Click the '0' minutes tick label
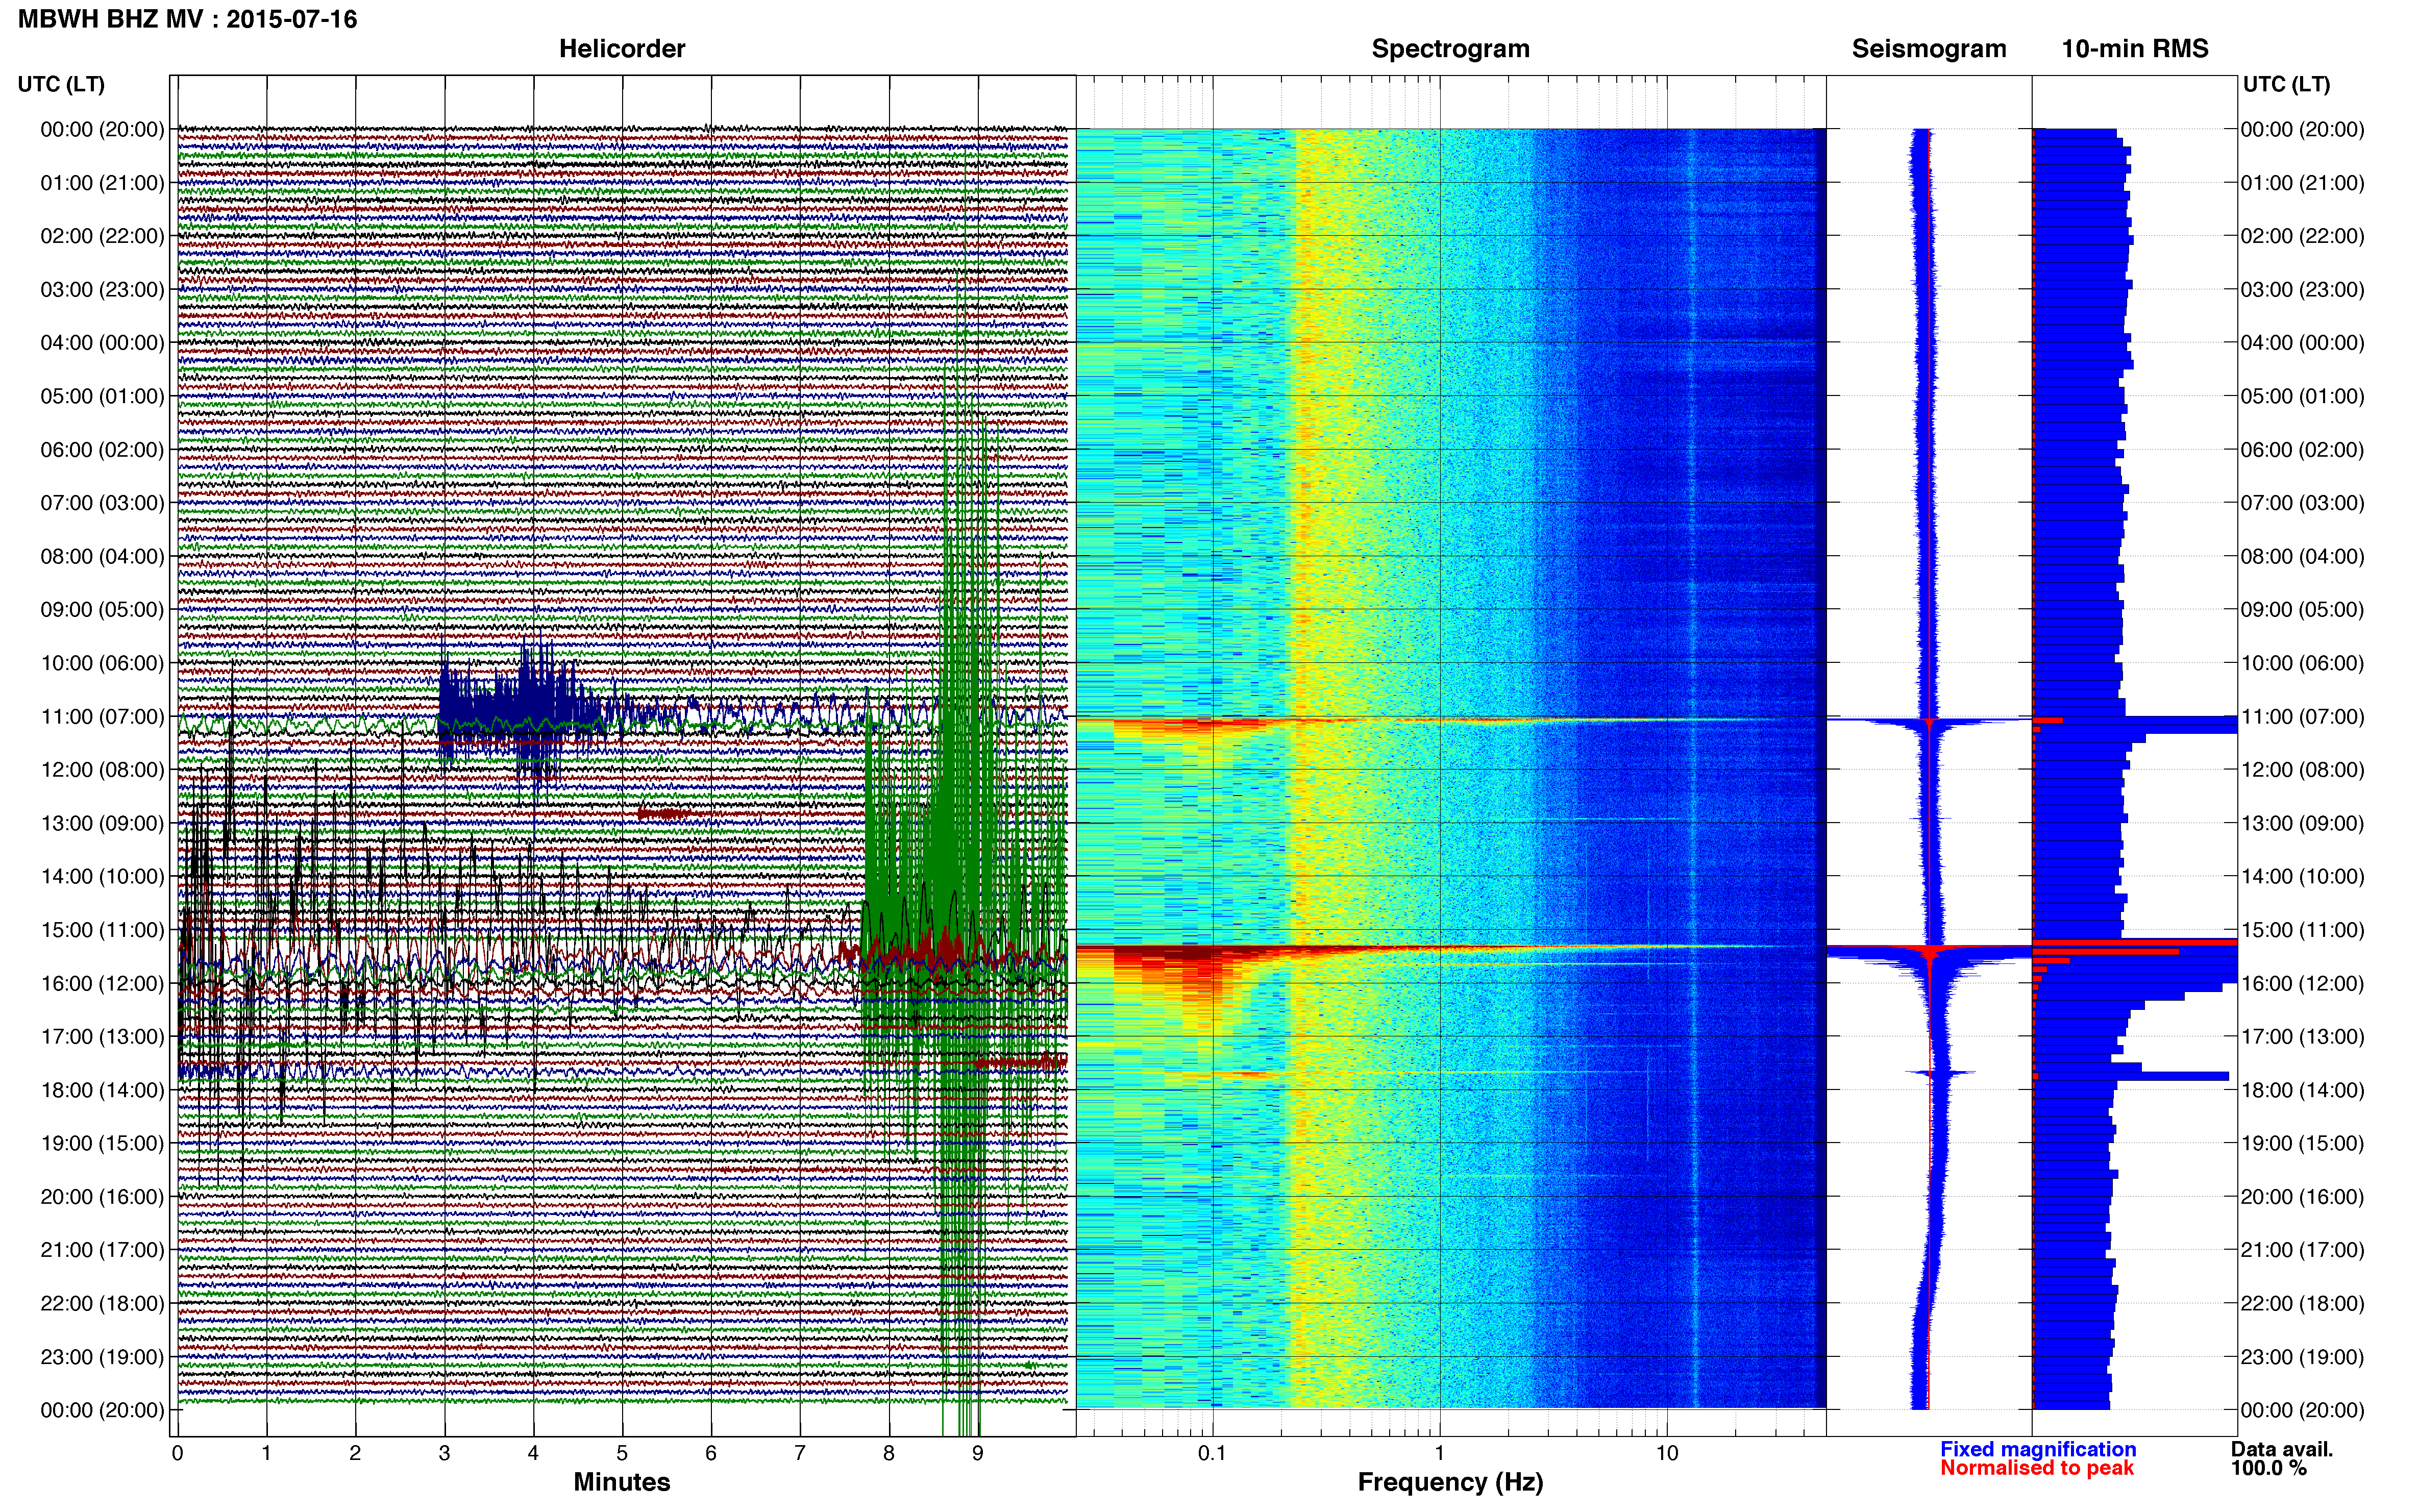2419x1512 pixels. [x=177, y=1453]
